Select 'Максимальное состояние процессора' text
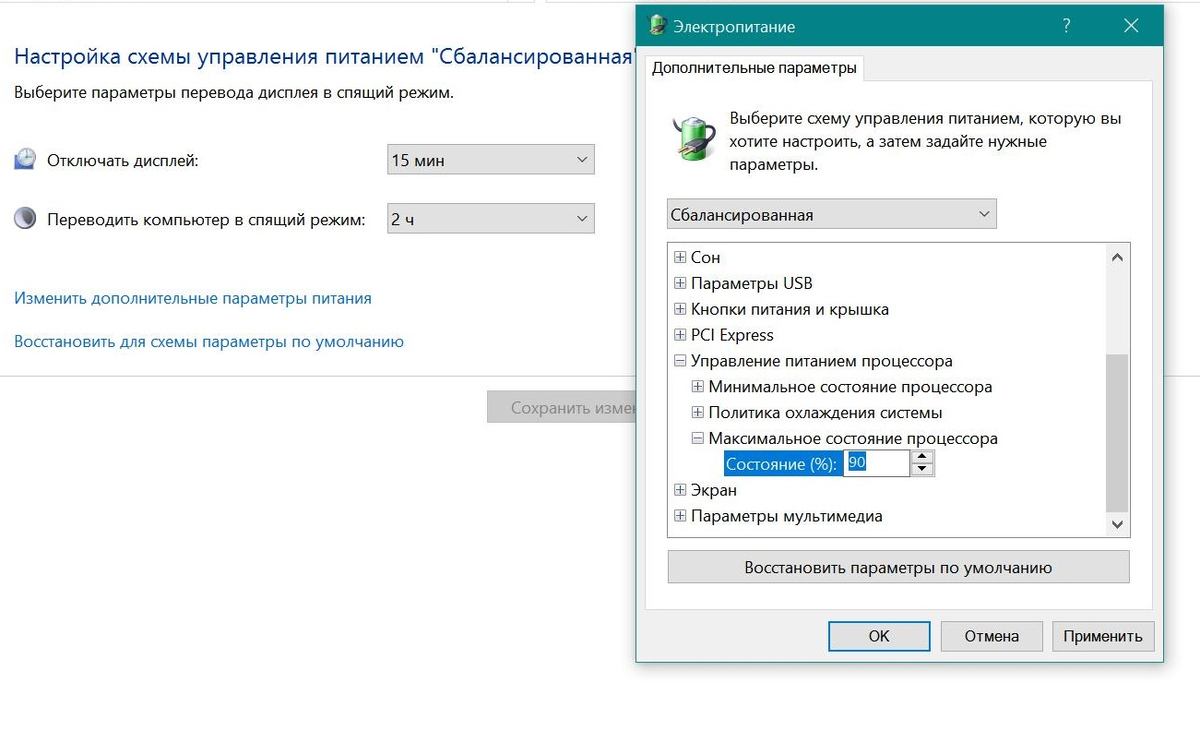The image size is (1200, 743). tap(853, 438)
